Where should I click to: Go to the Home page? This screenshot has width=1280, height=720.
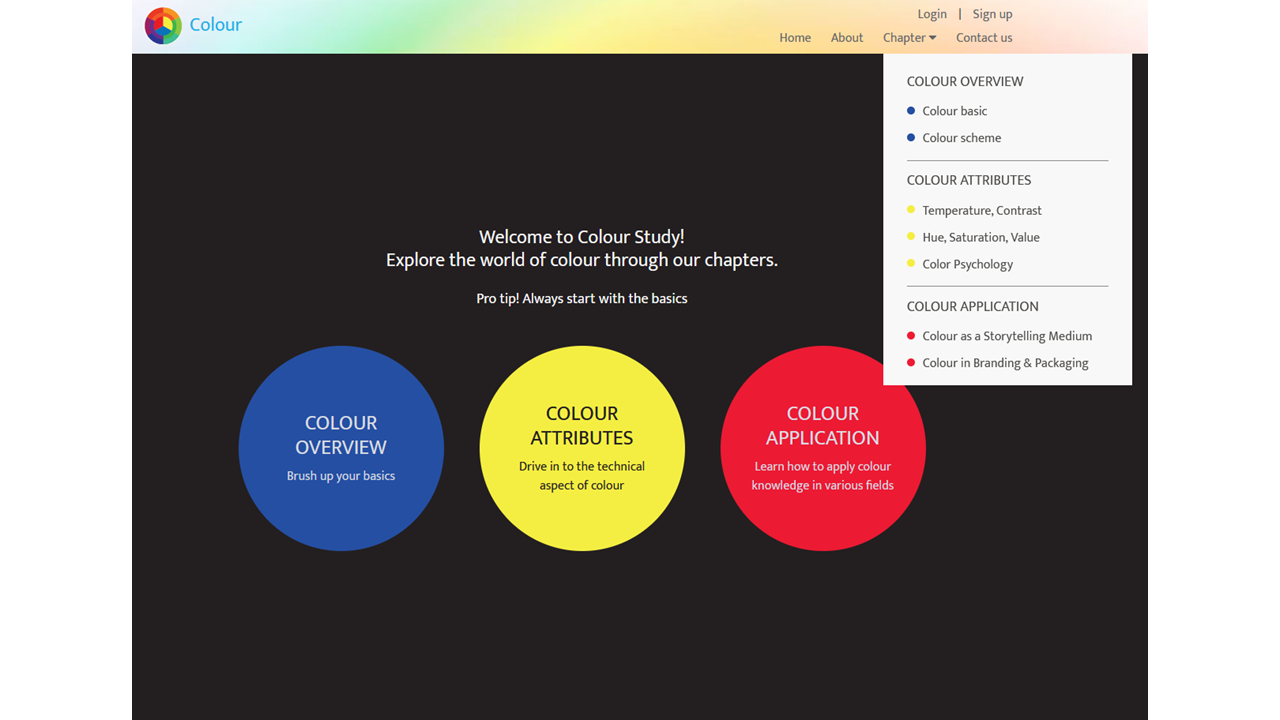pos(795,38)
